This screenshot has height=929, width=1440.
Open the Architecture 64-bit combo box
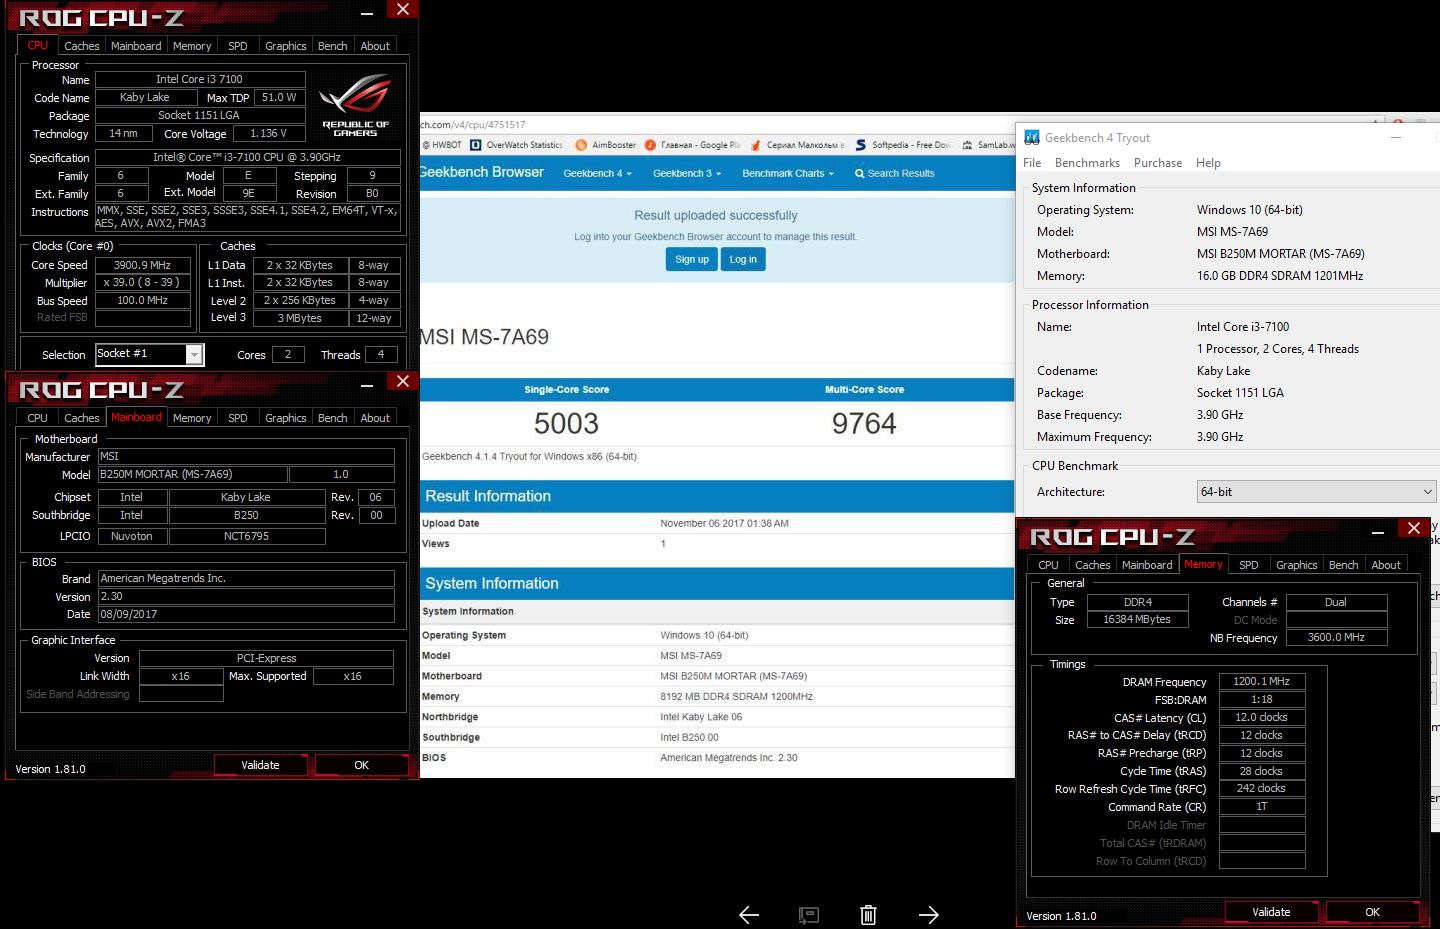[x=1316, y=492]
